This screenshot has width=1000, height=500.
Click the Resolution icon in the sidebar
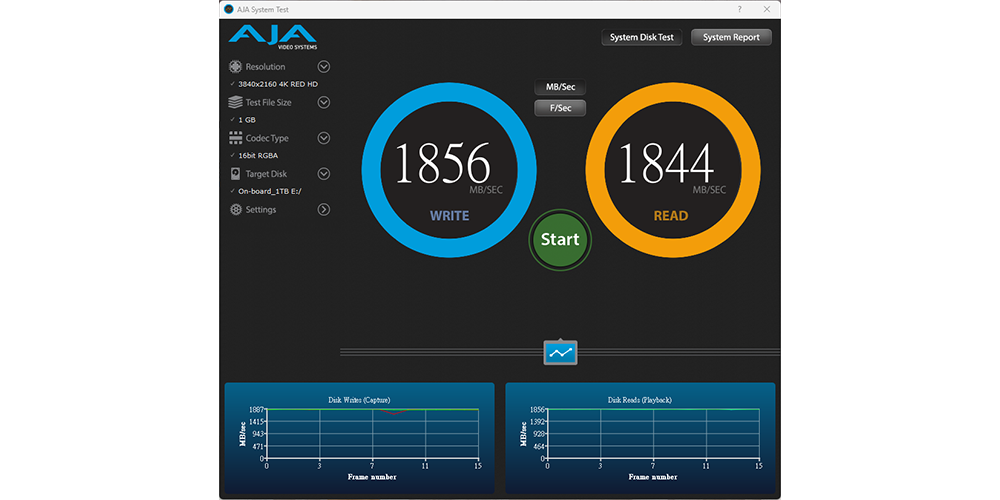click(236, 67)
